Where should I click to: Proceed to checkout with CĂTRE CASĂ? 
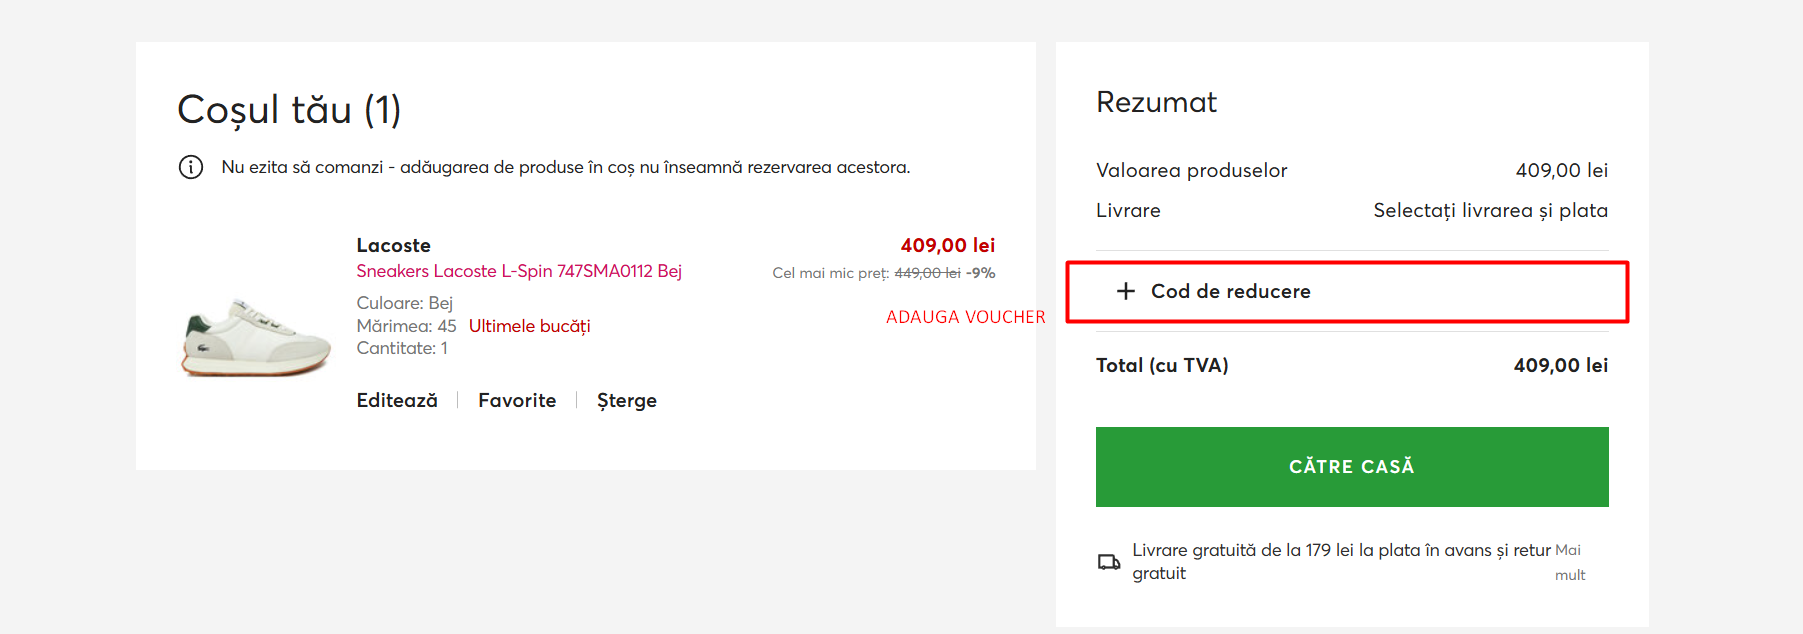pyautogui.click(x=1351, y=467)
